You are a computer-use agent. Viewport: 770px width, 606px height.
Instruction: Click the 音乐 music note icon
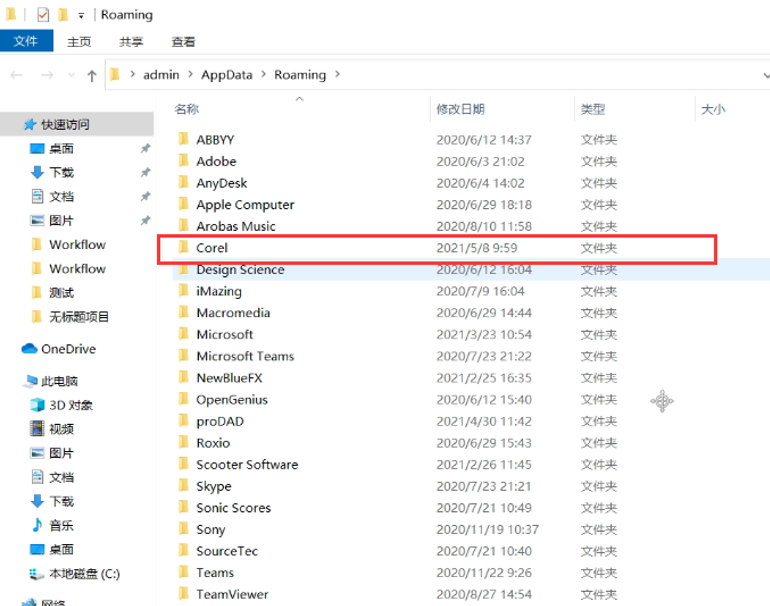pos(37,525)
